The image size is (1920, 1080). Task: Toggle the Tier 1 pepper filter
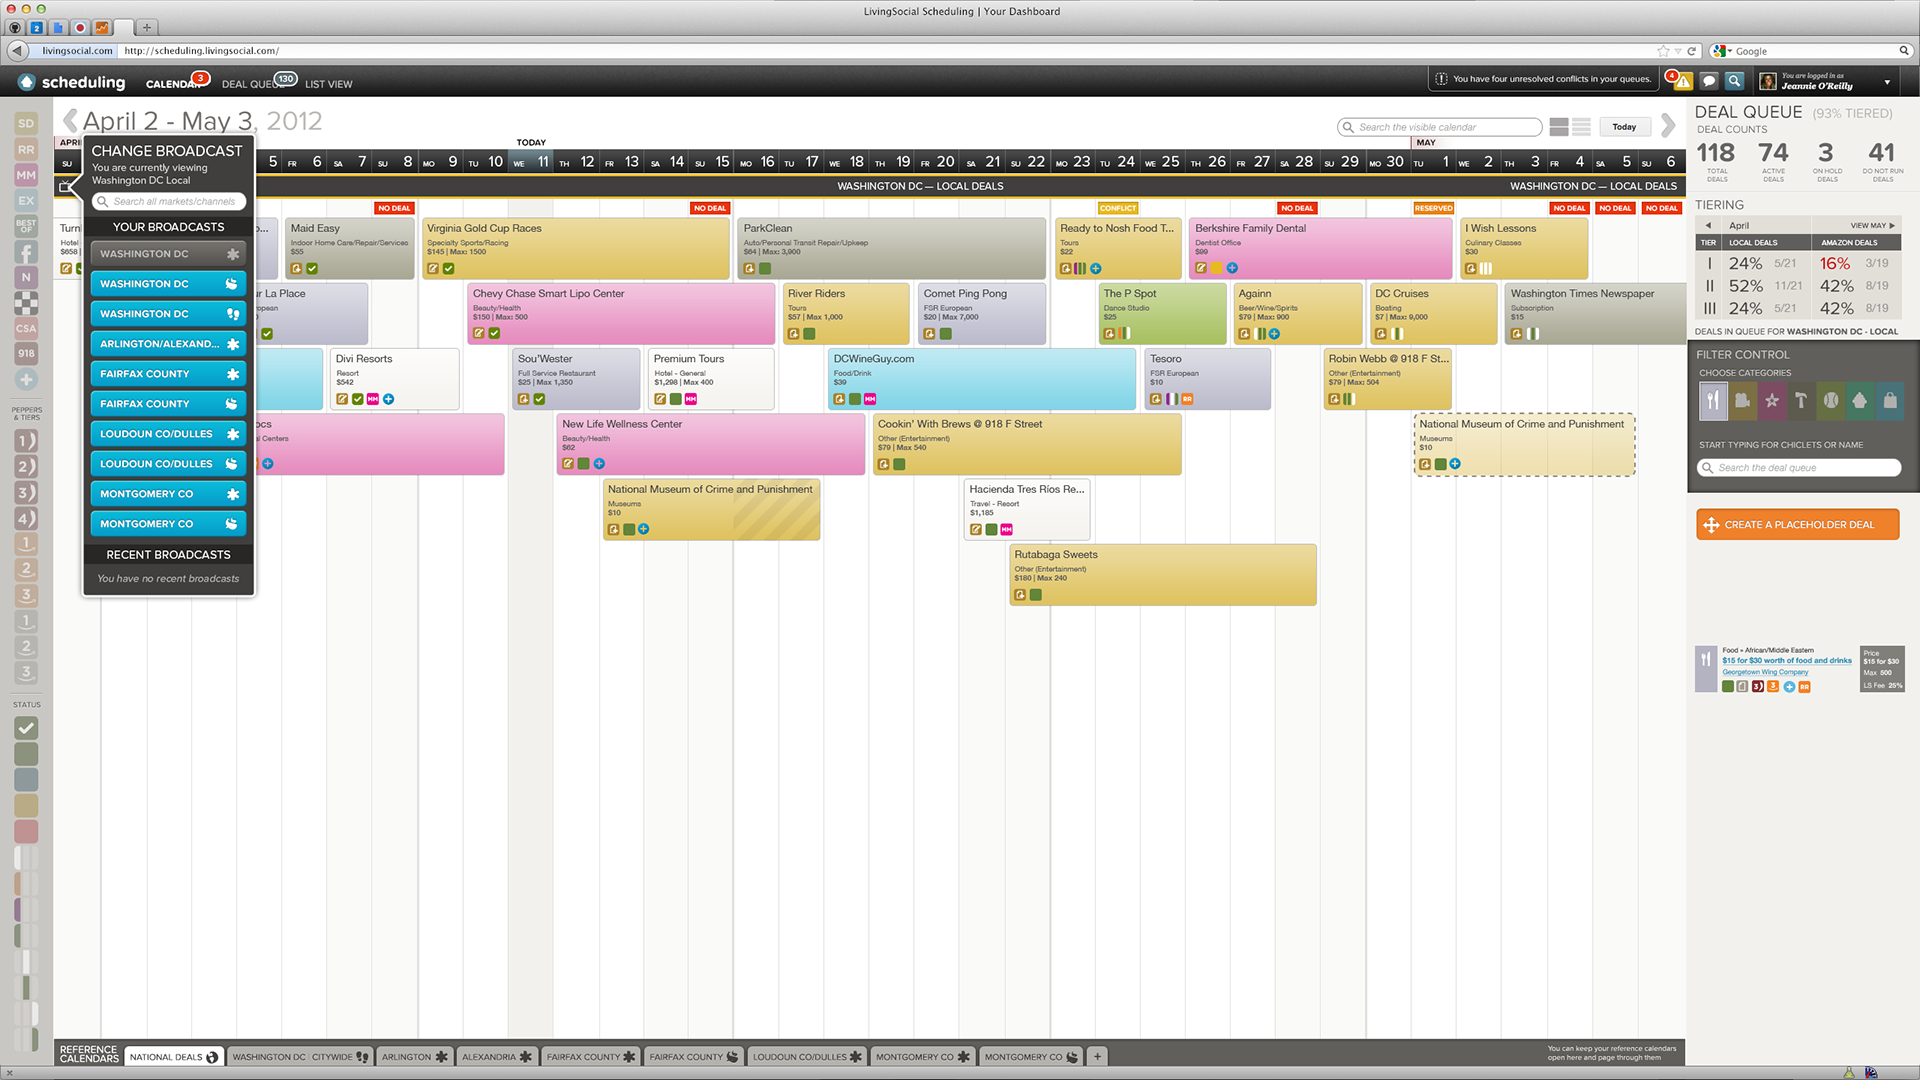coord(26,440)
